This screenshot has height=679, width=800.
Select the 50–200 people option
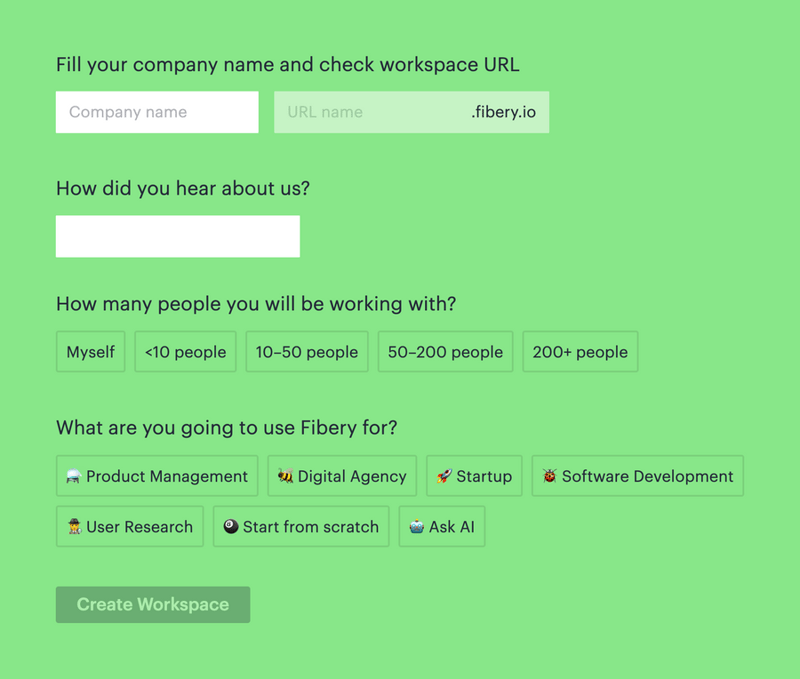coord(445,351)
